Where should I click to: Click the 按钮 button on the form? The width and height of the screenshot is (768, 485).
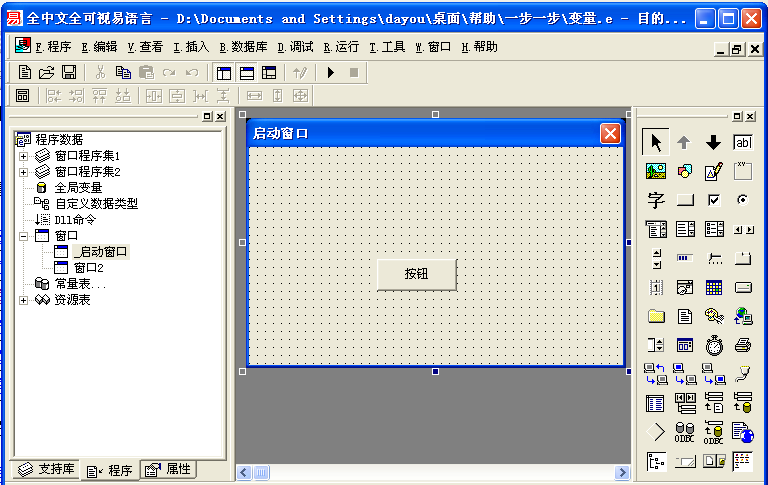click(416, 274)
